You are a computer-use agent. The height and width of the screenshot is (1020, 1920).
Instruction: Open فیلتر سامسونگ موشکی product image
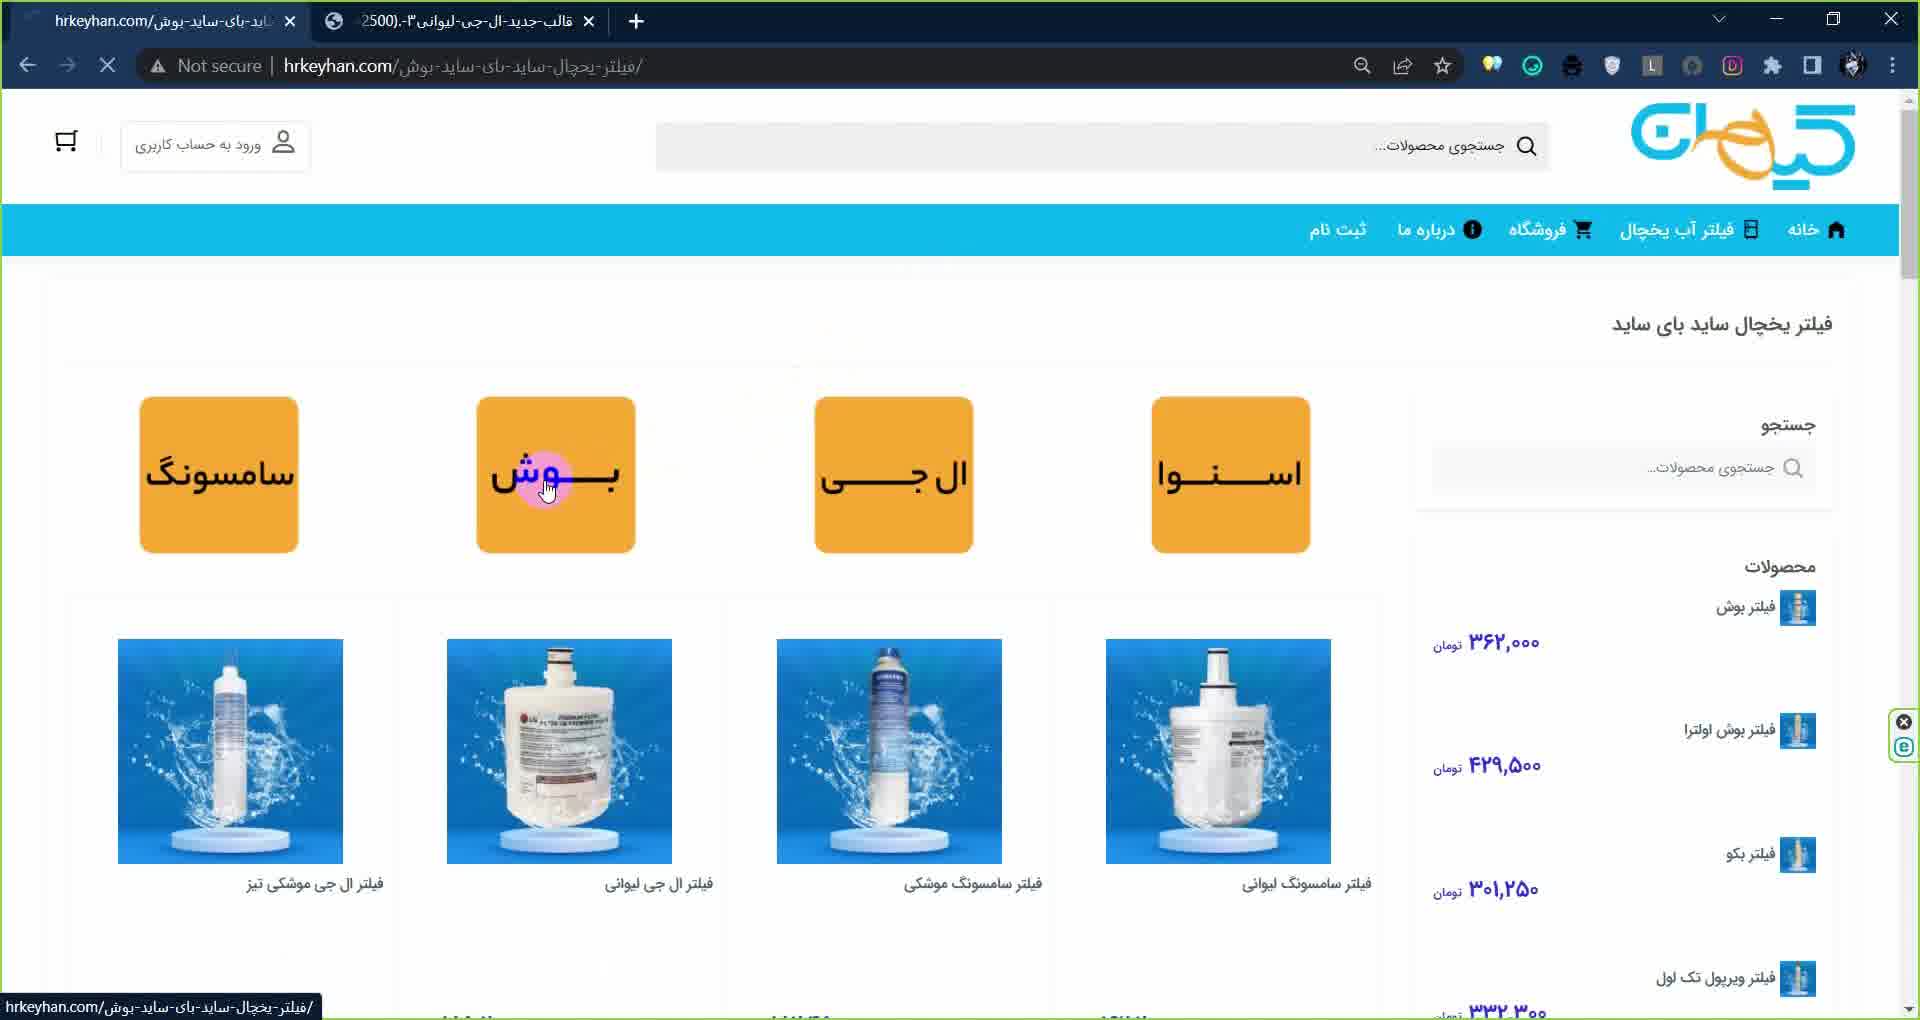889,751
